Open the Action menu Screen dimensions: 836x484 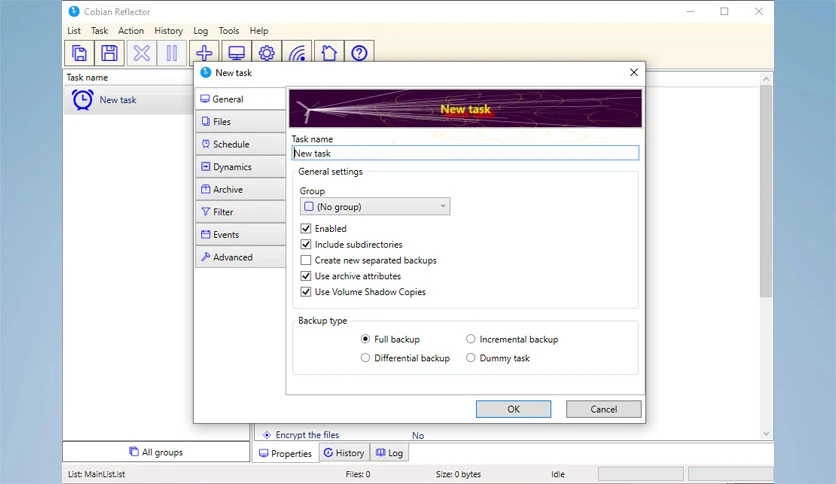(x=131, y=30)
